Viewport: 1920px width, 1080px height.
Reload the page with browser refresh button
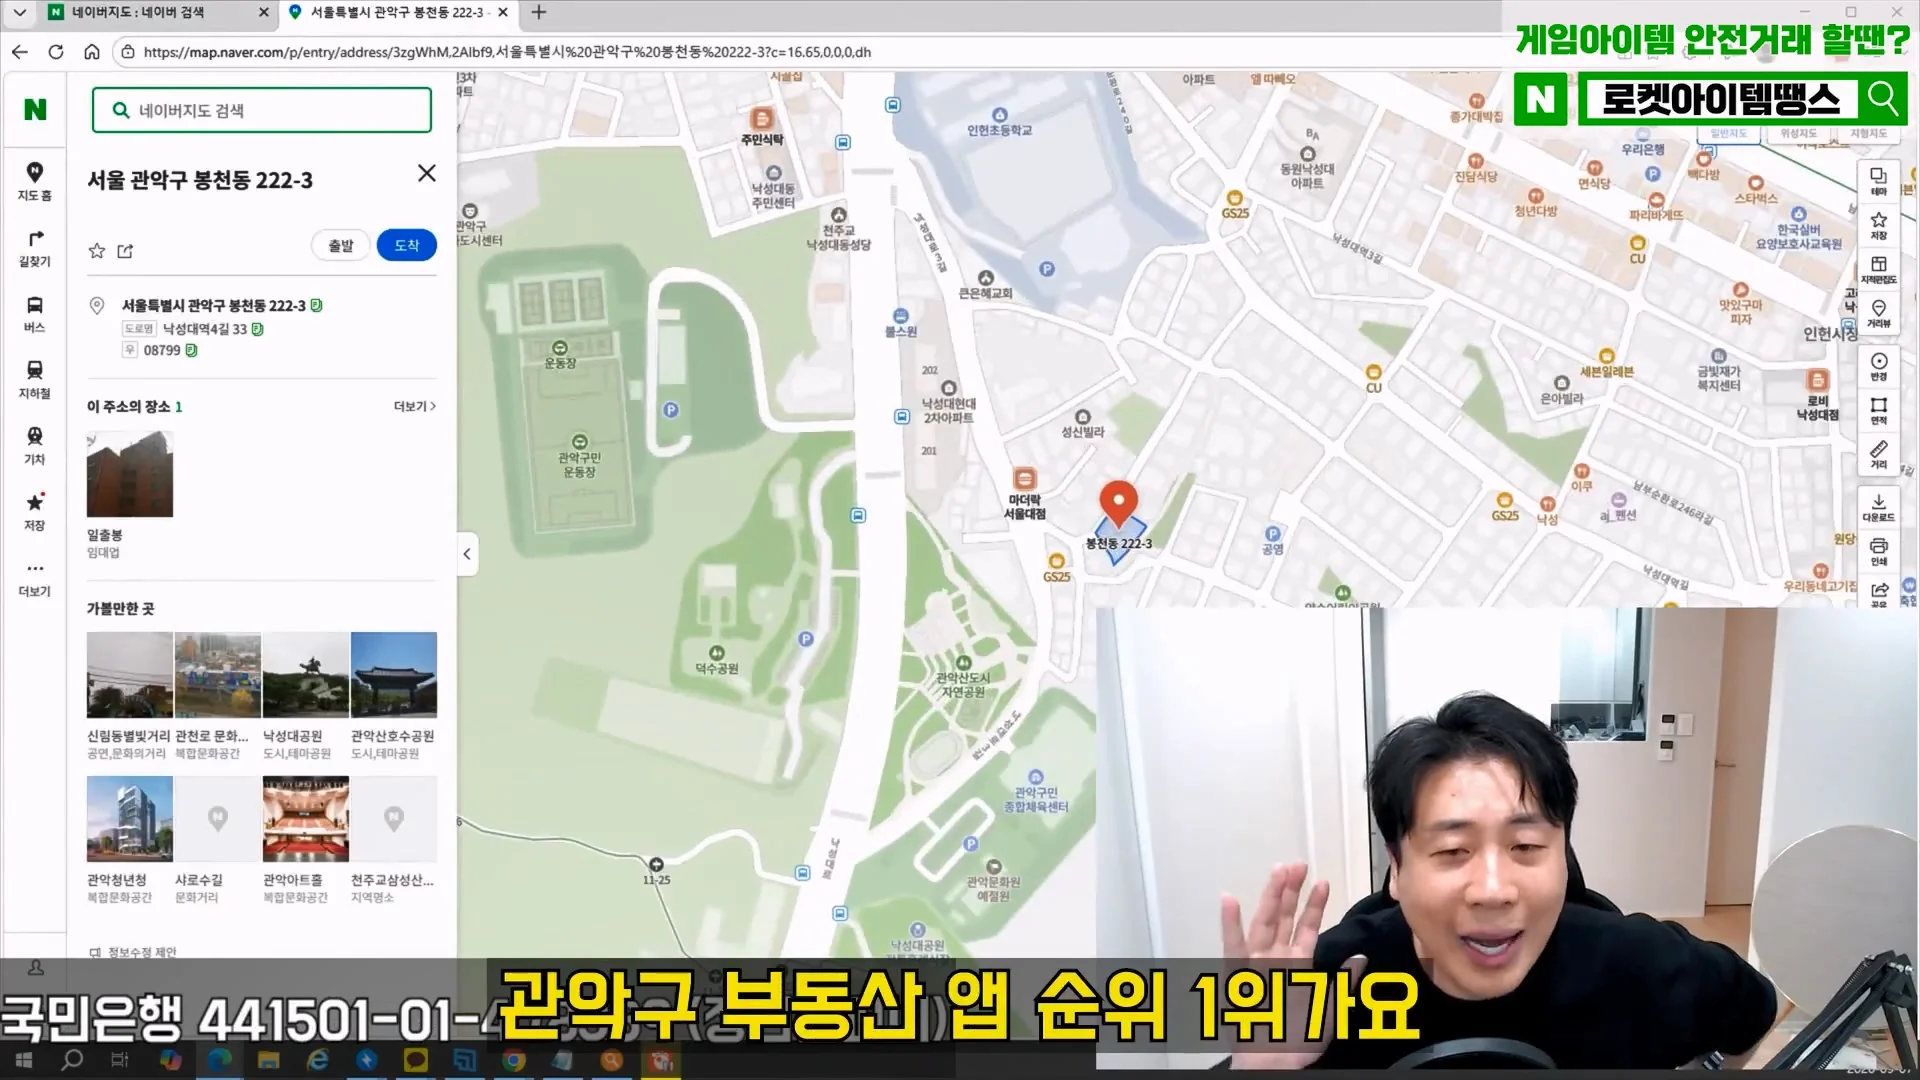(x=56, y=52)
